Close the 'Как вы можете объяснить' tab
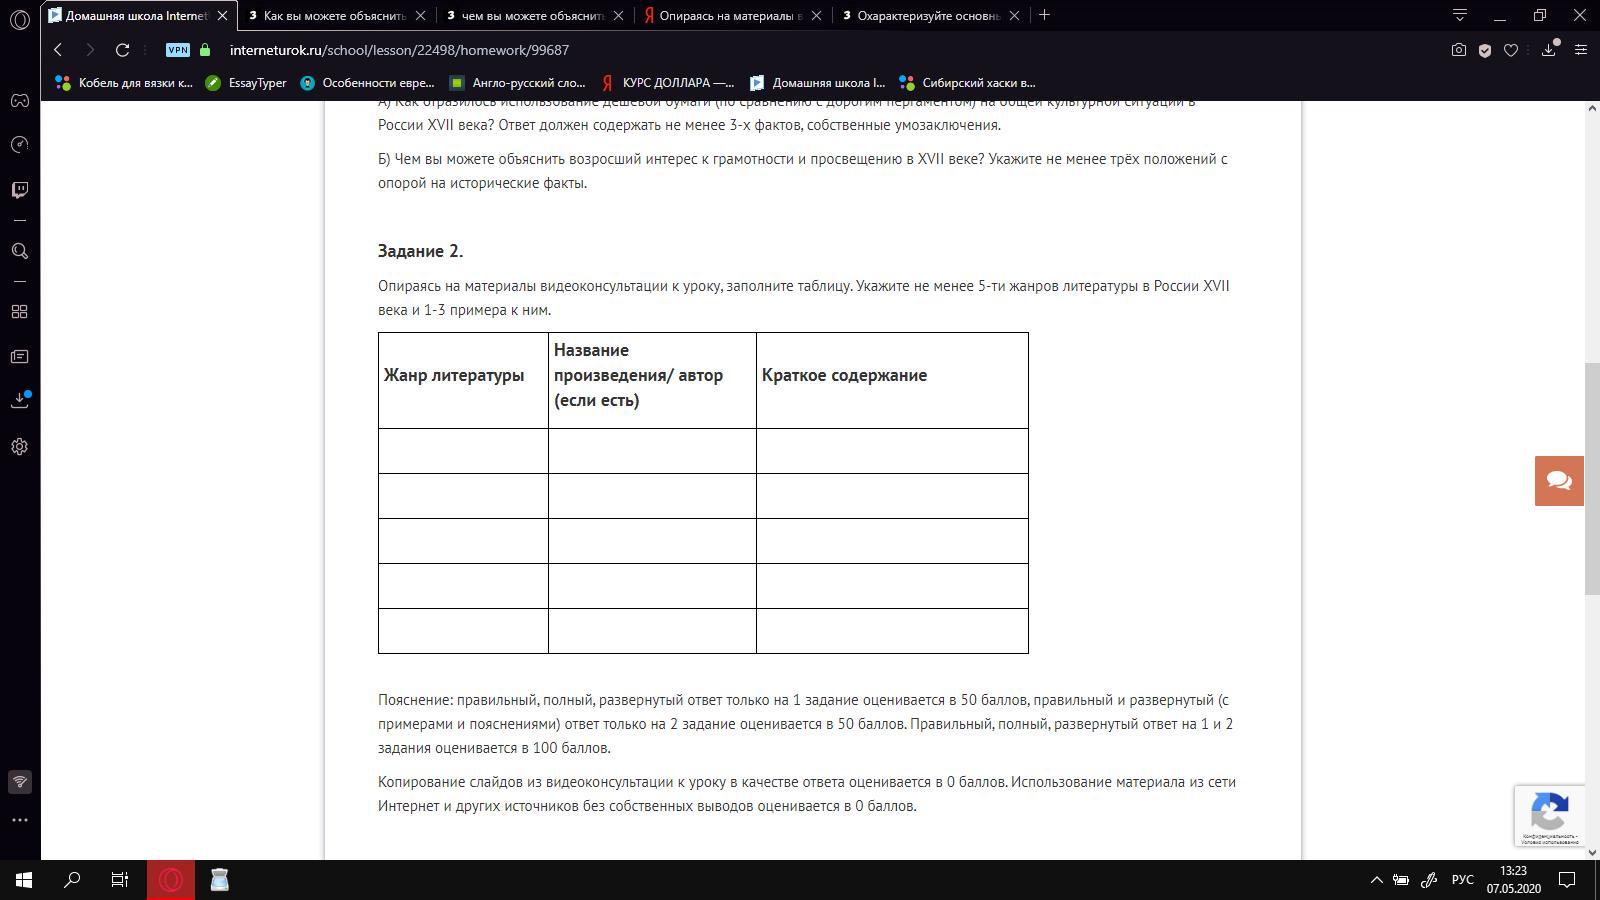The image size is (1600, 900). 420,16
